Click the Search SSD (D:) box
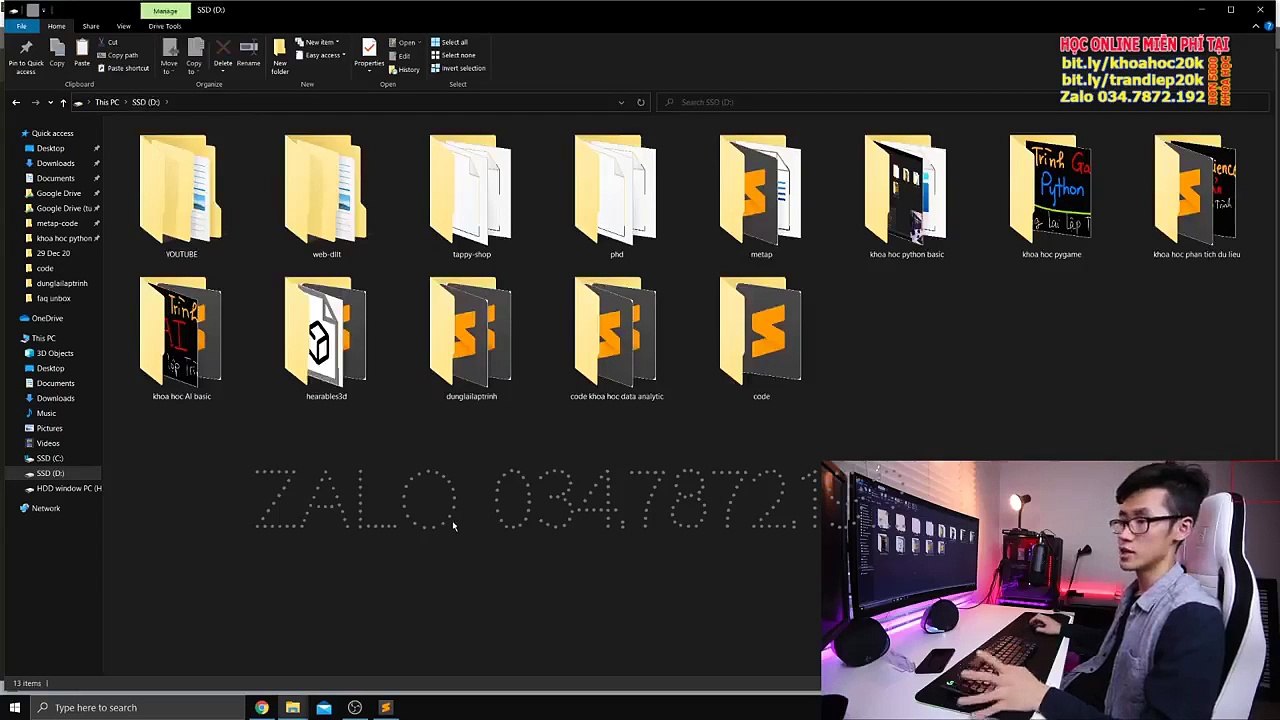The height and width of the screenshot is (720, 1280). click(960, 102)
